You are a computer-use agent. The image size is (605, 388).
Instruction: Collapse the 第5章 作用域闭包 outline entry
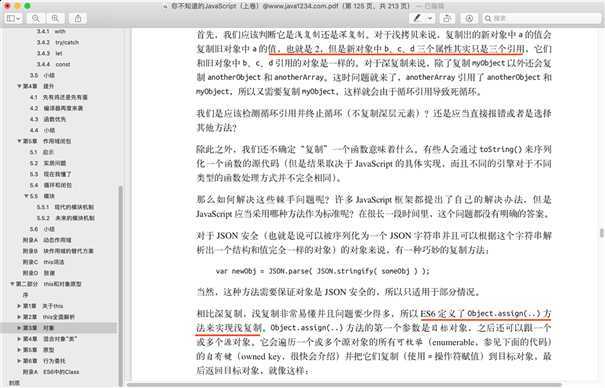tap(19, 141)
